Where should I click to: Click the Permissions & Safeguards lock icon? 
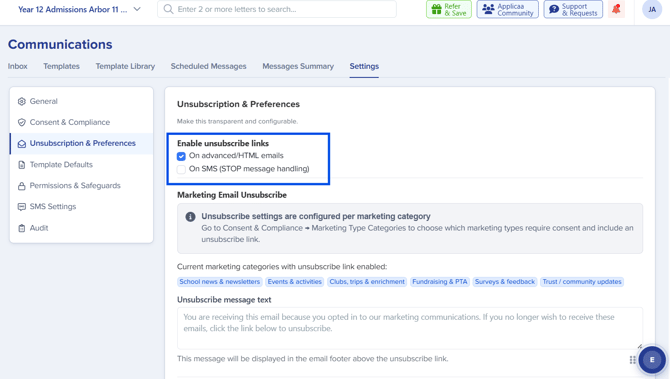22,186
